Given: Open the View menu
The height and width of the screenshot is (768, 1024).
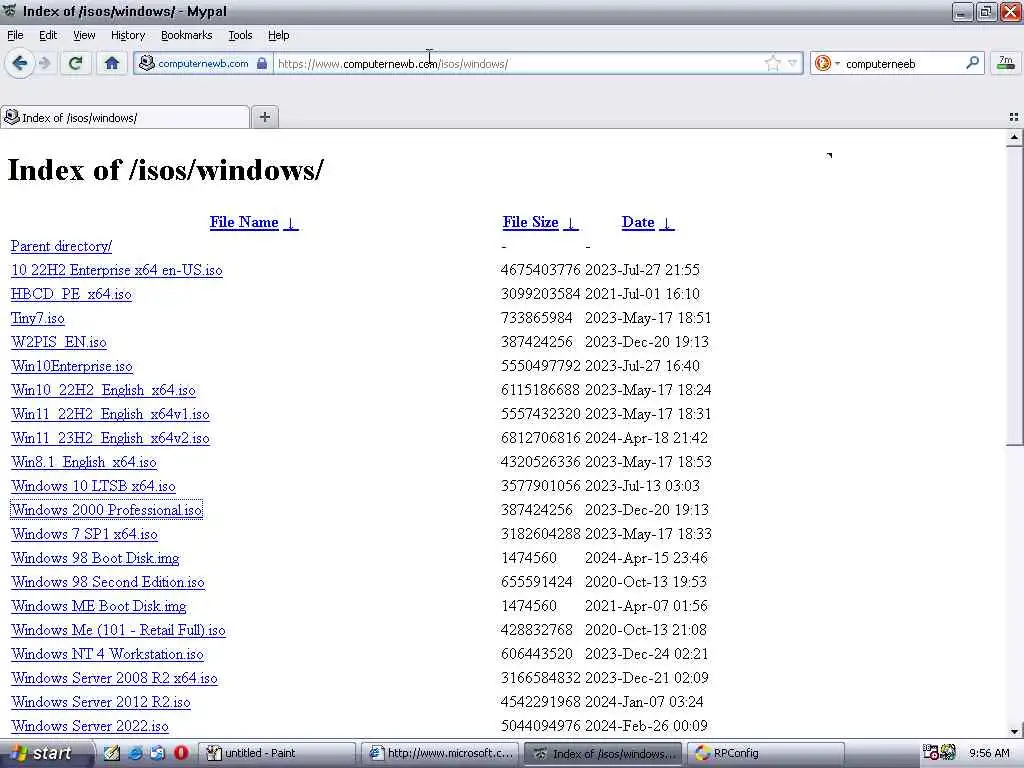Looking at the screenshot, I should click(84, 35).
